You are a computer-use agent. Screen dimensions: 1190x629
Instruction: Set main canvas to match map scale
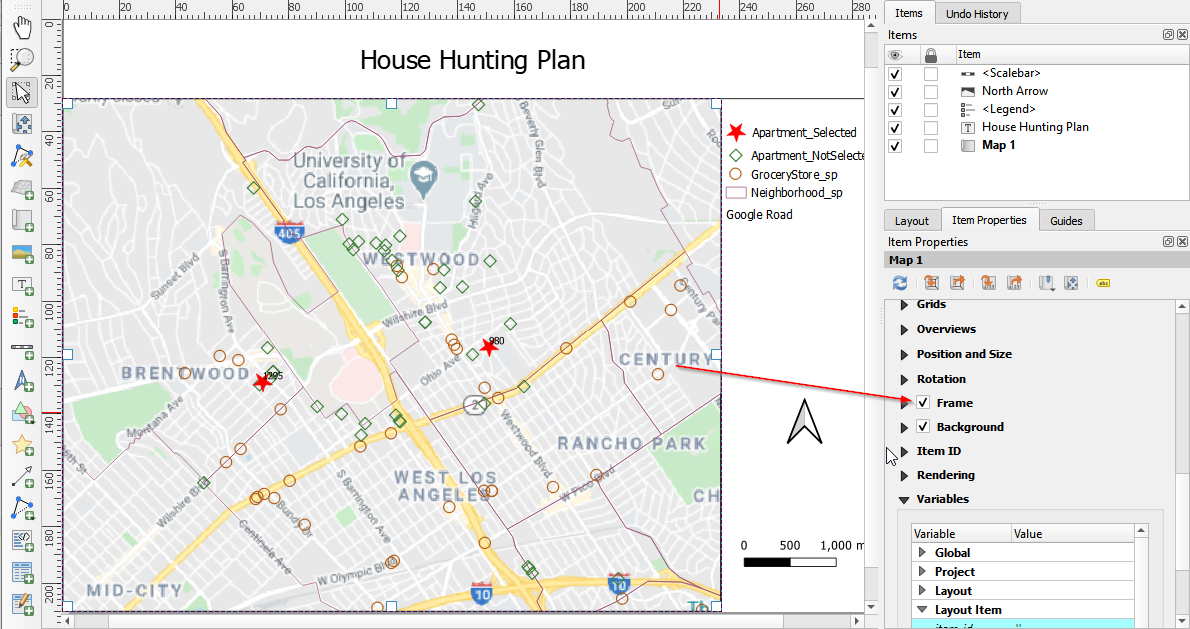click(x=1014, y=283)
